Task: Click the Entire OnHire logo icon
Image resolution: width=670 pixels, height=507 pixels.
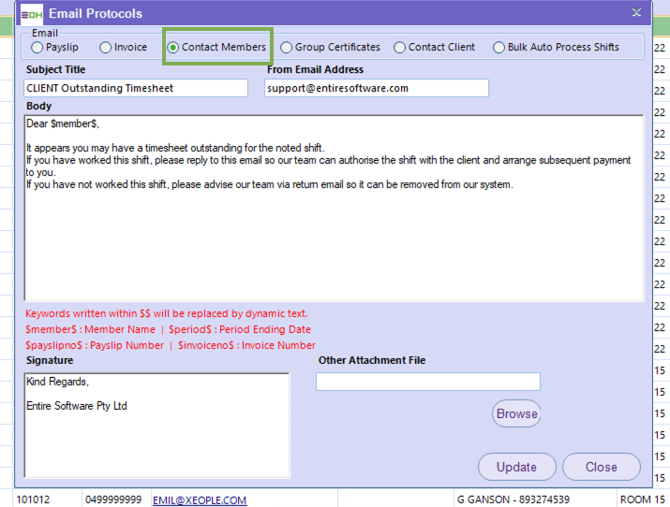Action: click(32, 13)
